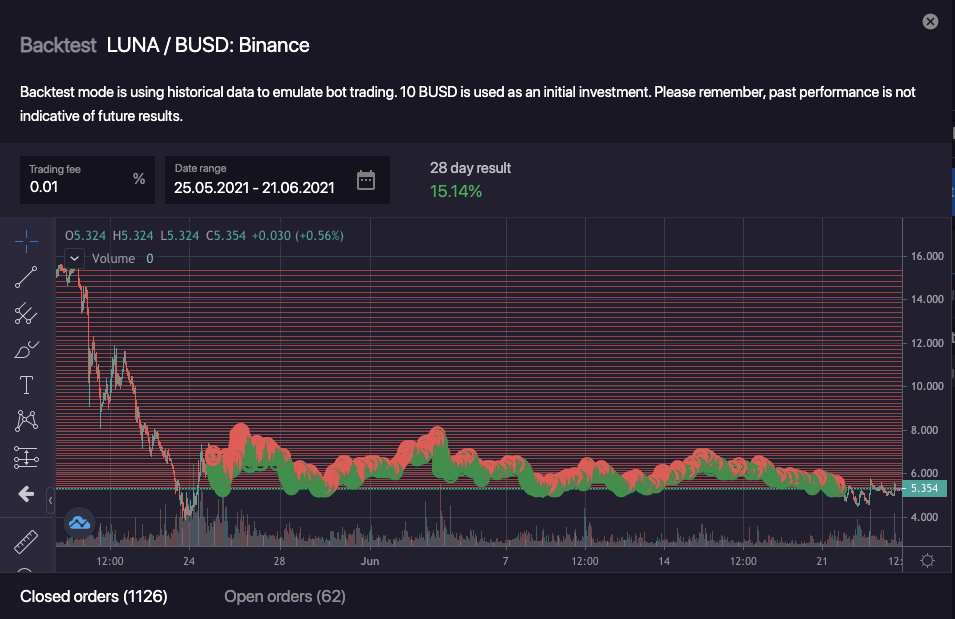
Task: Collapse the drawing toolbar side handle
Action: pyautogui.click(x=51, y=494)
